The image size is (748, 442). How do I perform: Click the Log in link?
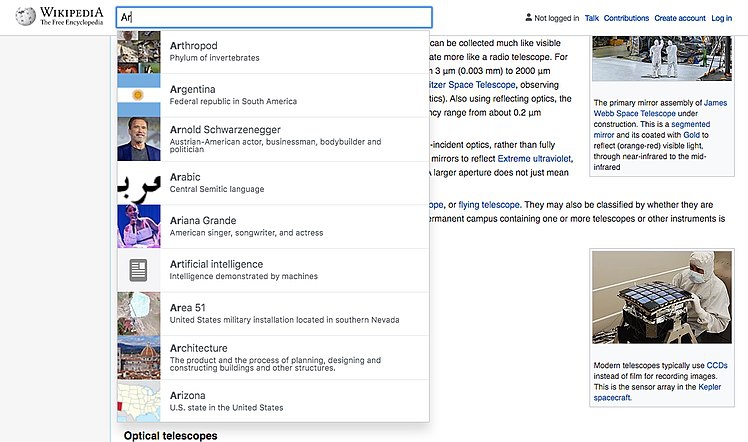click(721, 18)
